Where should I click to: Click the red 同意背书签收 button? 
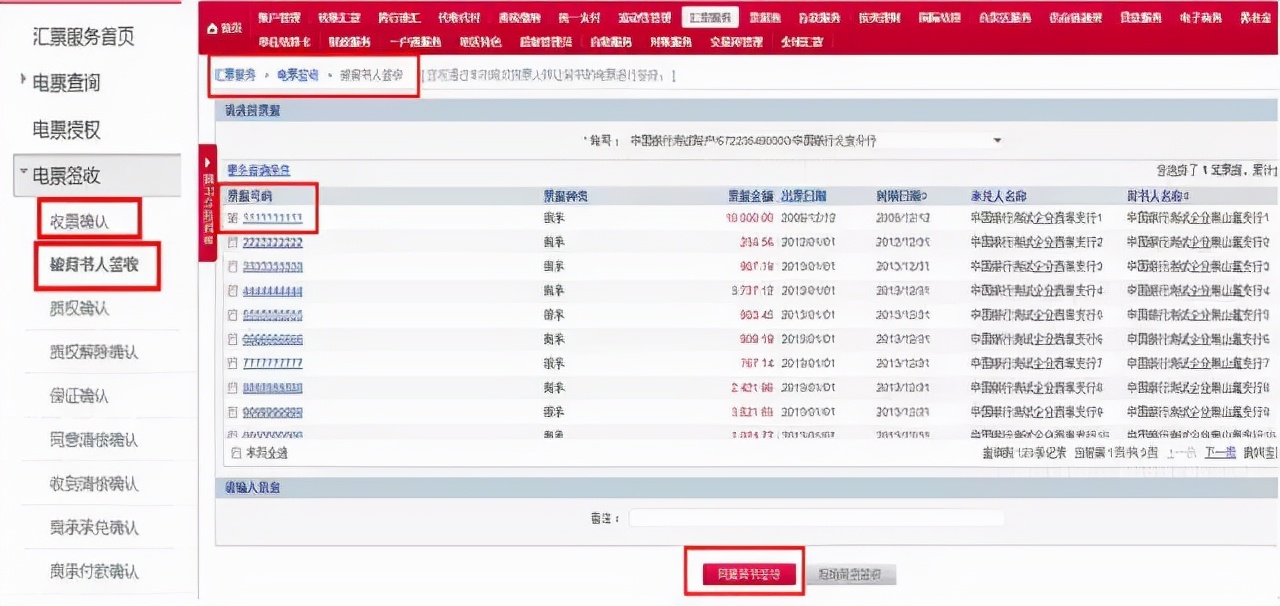(x=744, y=574)
